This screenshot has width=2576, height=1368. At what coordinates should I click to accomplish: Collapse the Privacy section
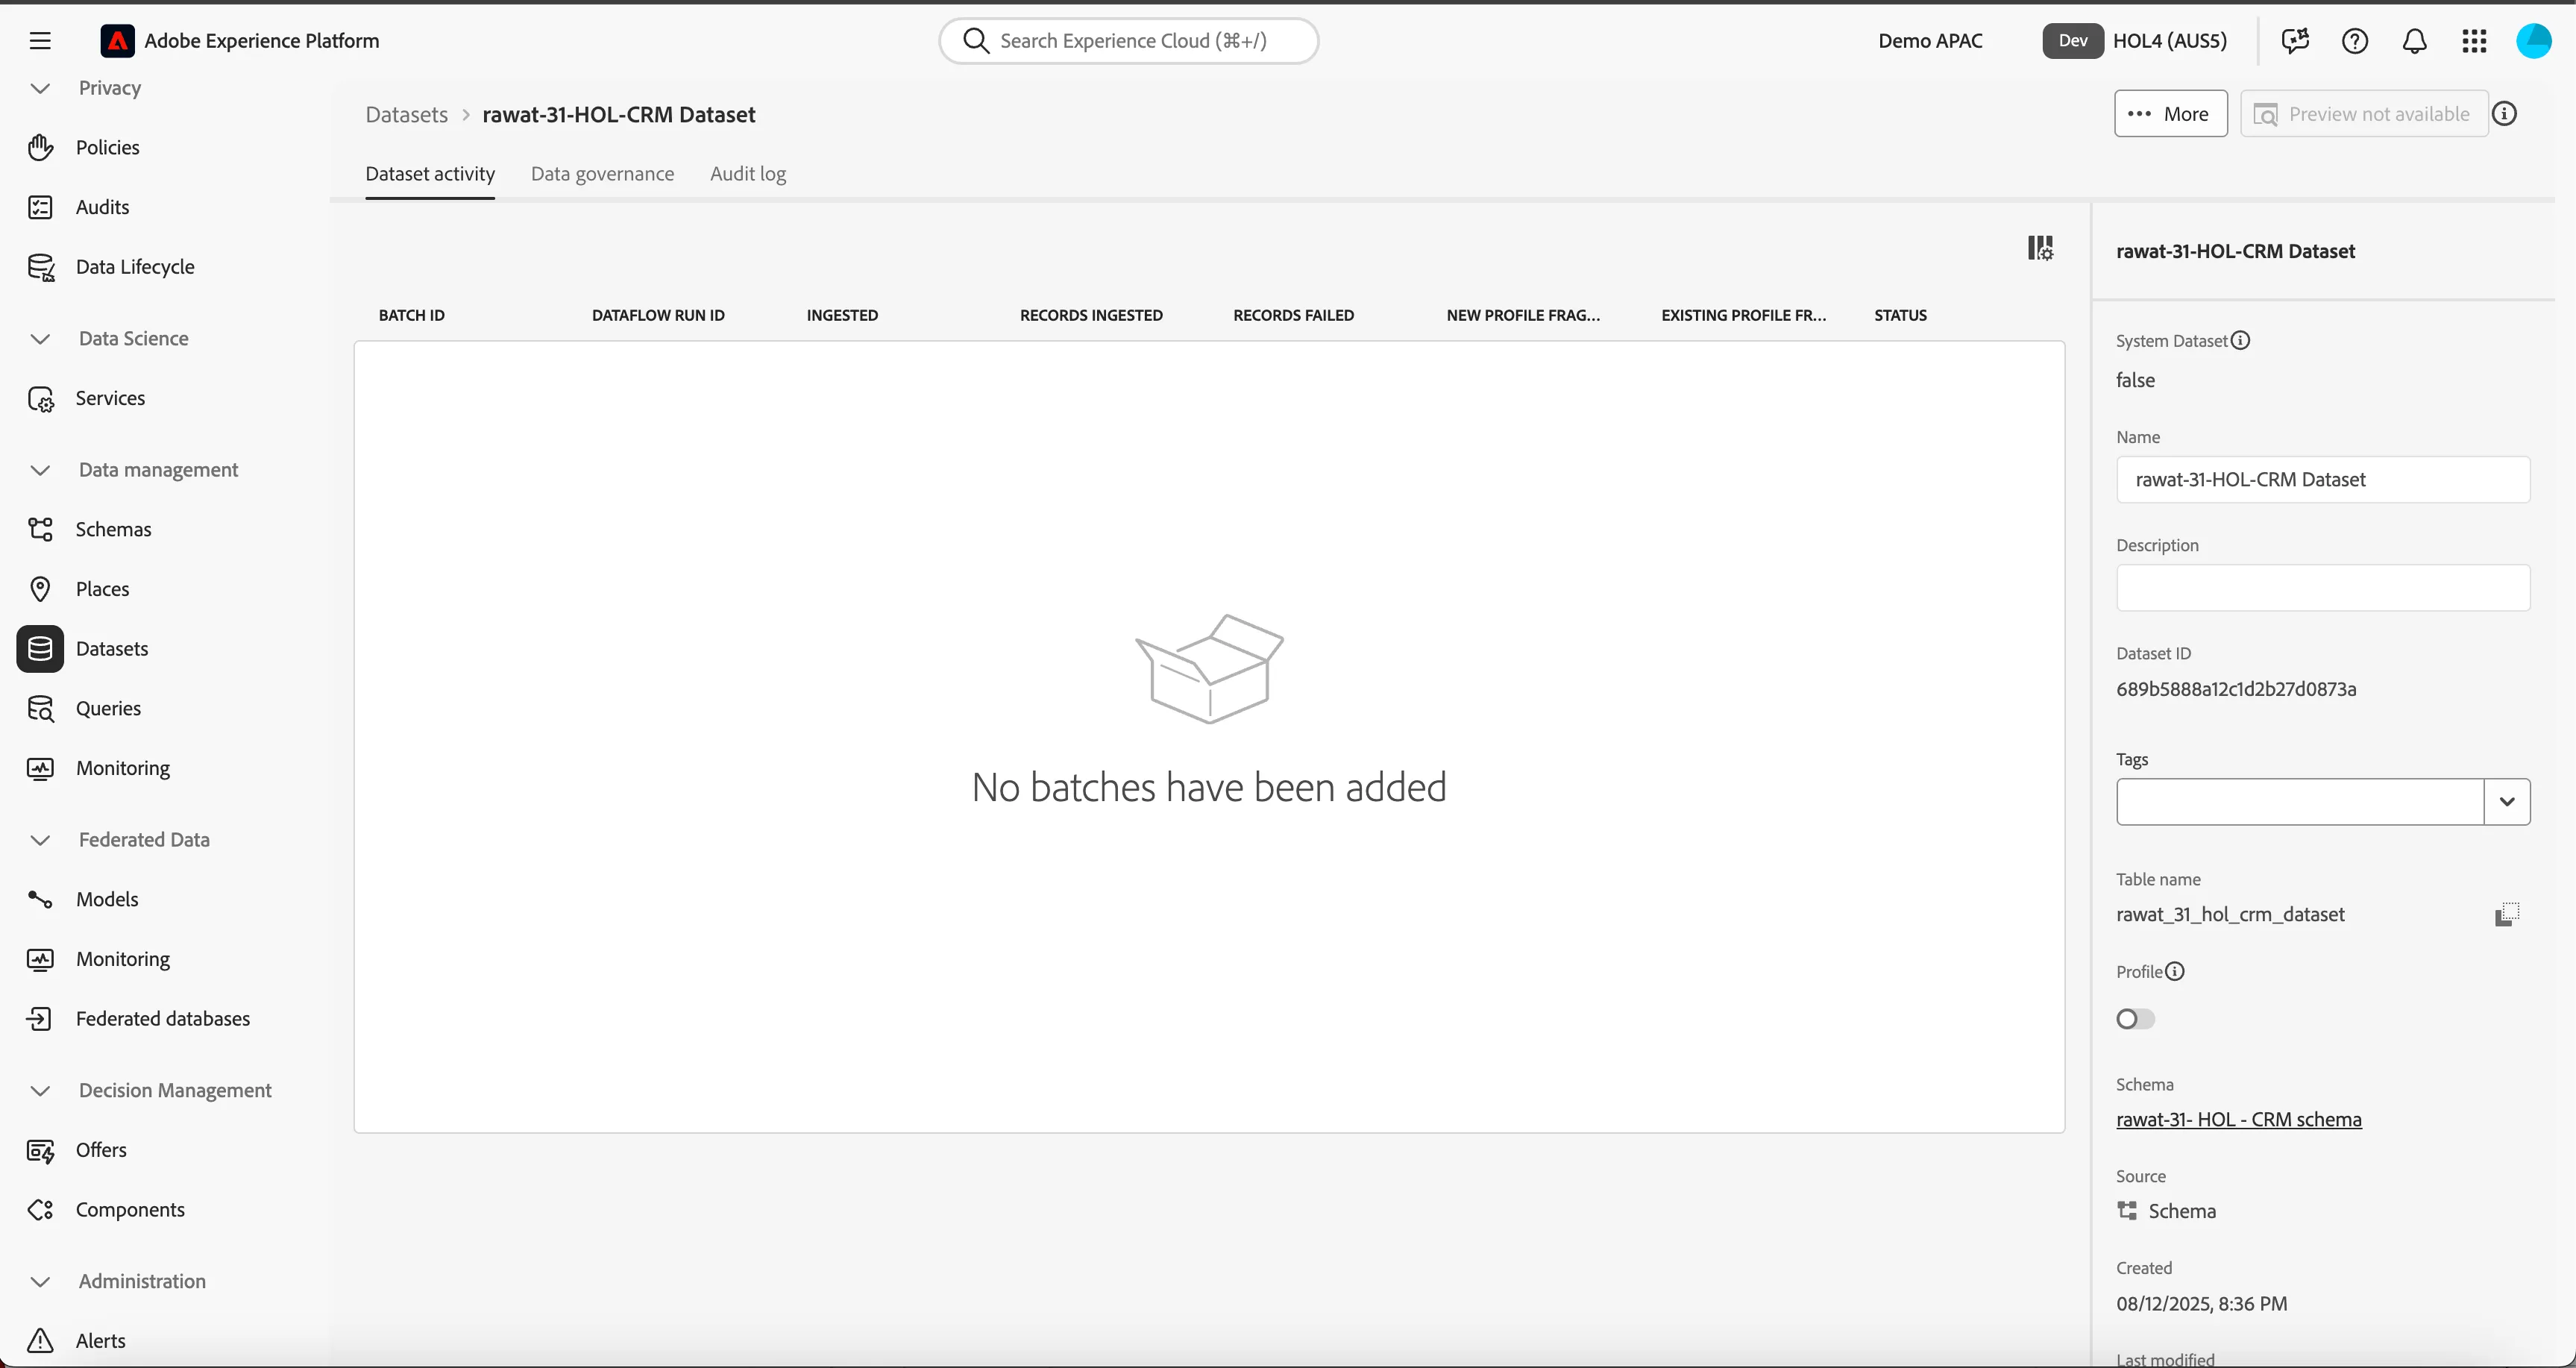coord(40,88)
